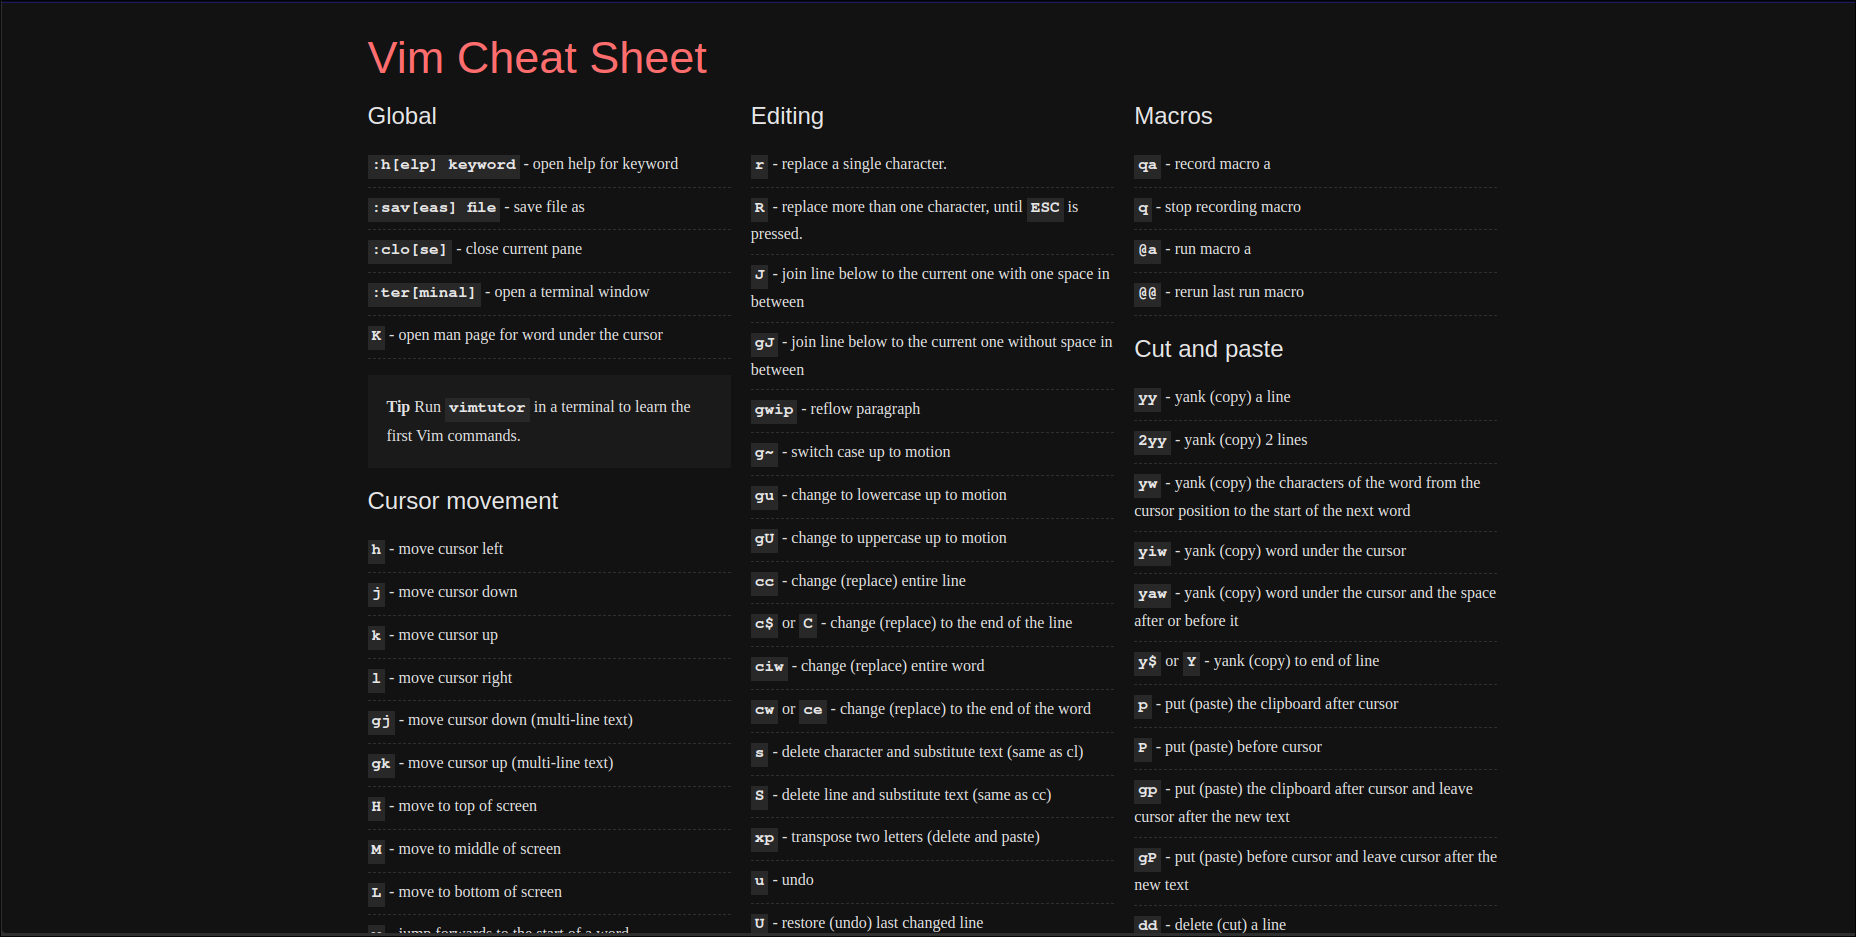Select the yaw key code
Viewport: 1856px width, 937px height.
pyautogui.click(x=1153, y=594)
